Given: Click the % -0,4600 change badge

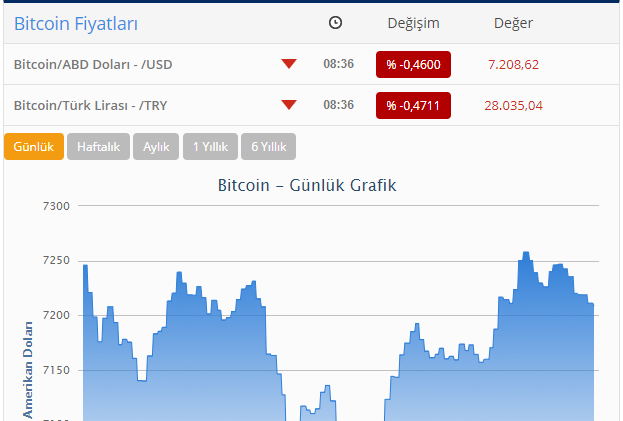Looking at the screenshot, I should 413,64.
